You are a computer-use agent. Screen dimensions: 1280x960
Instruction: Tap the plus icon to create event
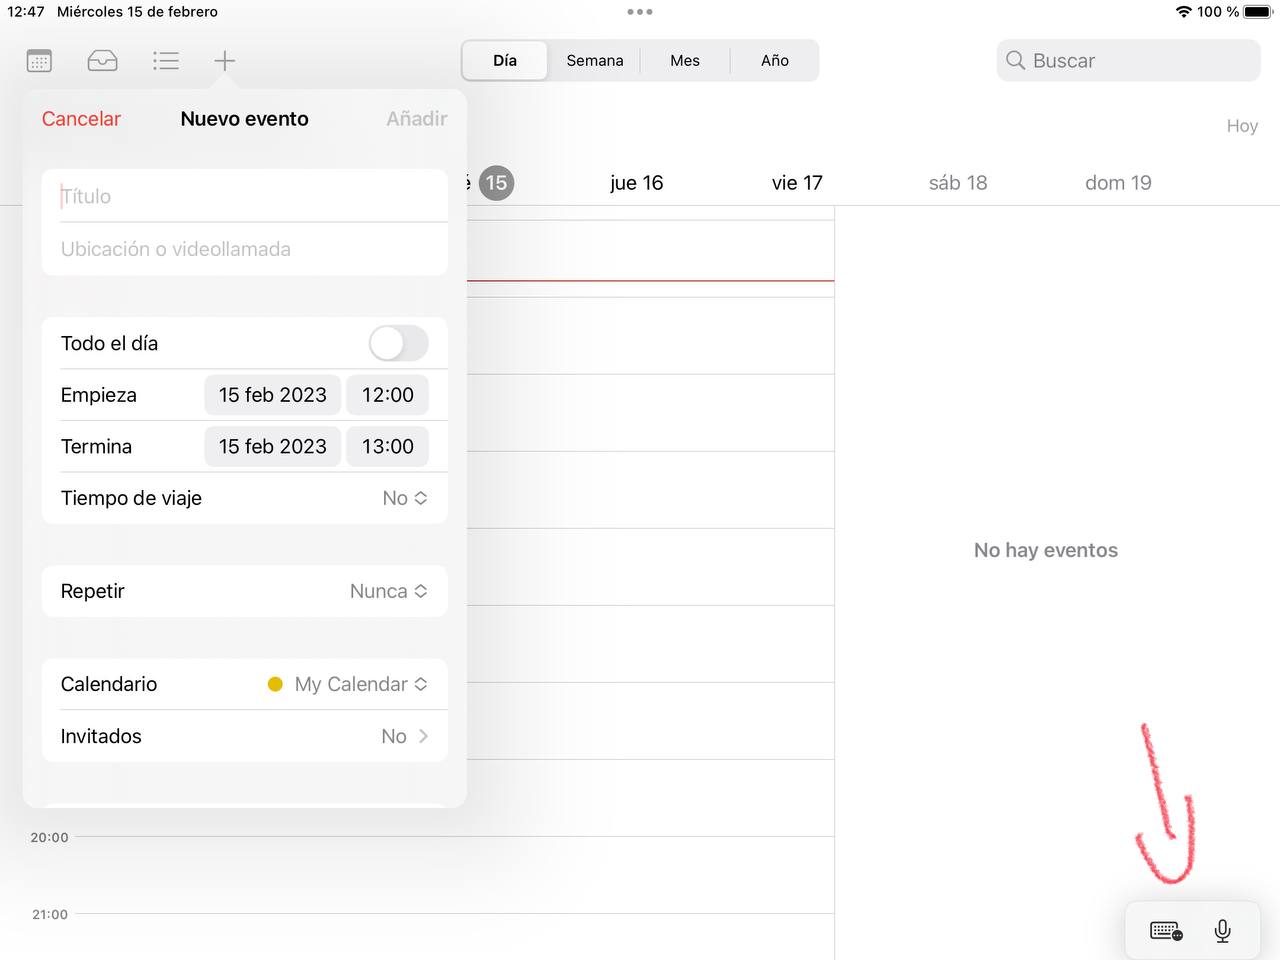(224, 60)
